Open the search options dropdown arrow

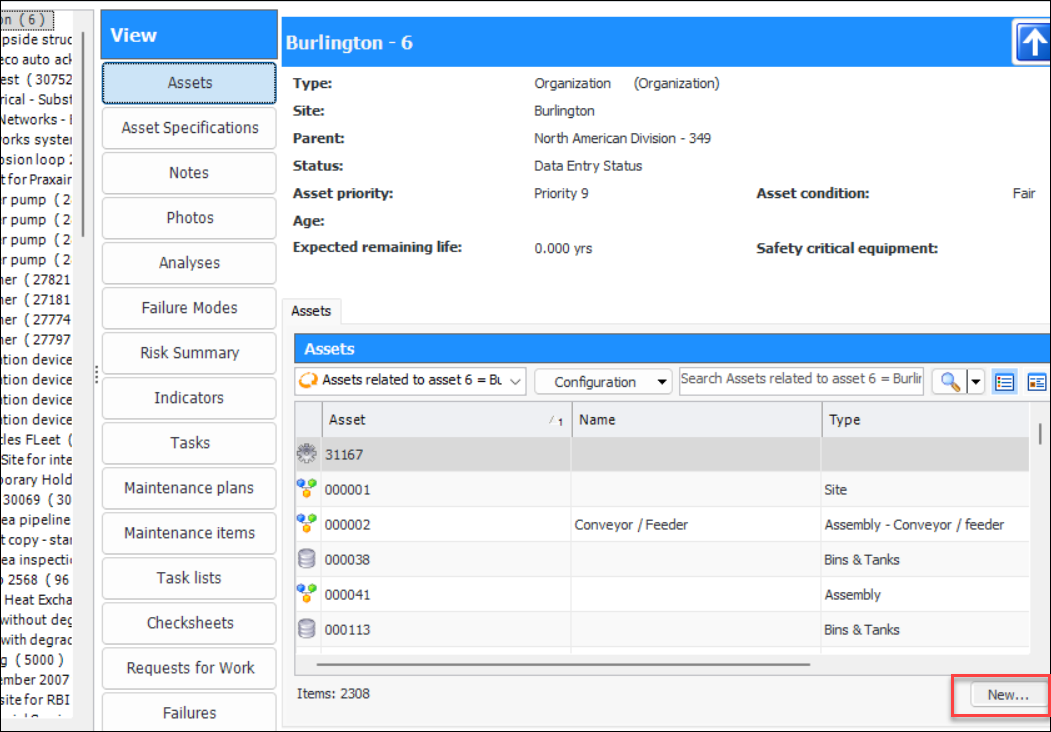click(976, 381)
